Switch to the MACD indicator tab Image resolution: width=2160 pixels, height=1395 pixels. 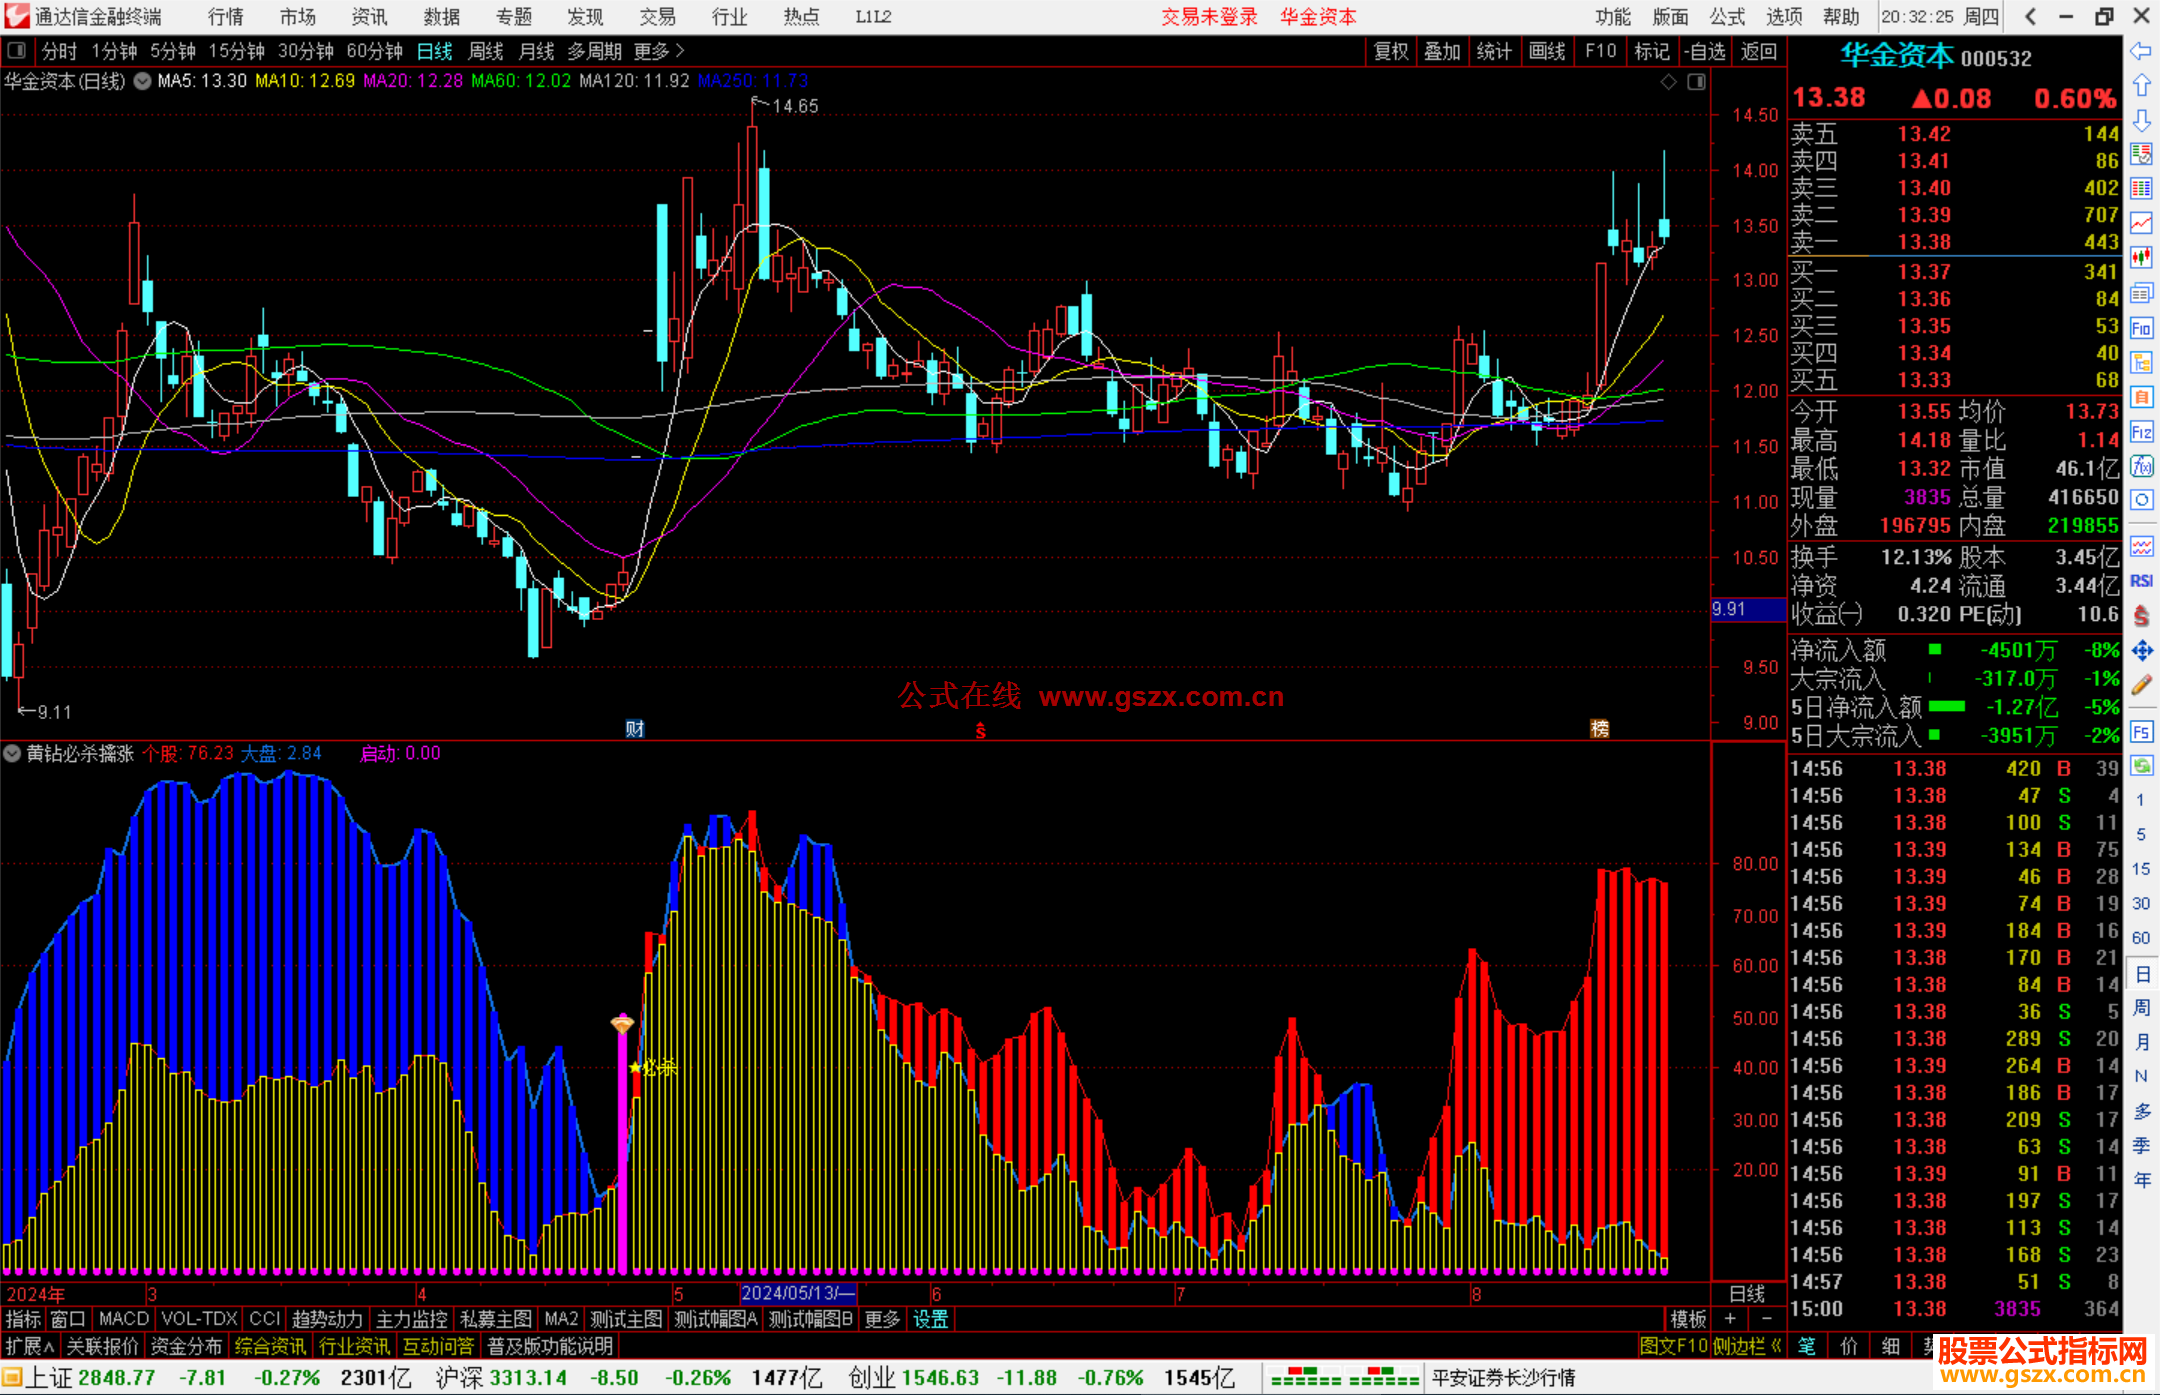[x=123, y=1319]
